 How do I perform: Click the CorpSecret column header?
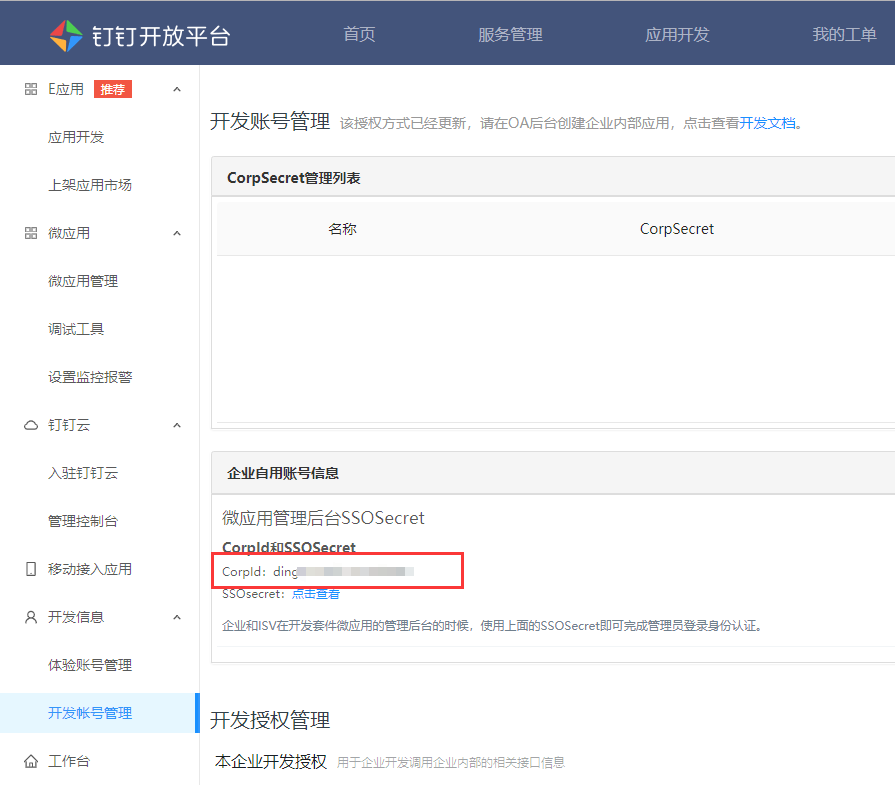pos(677,229)
